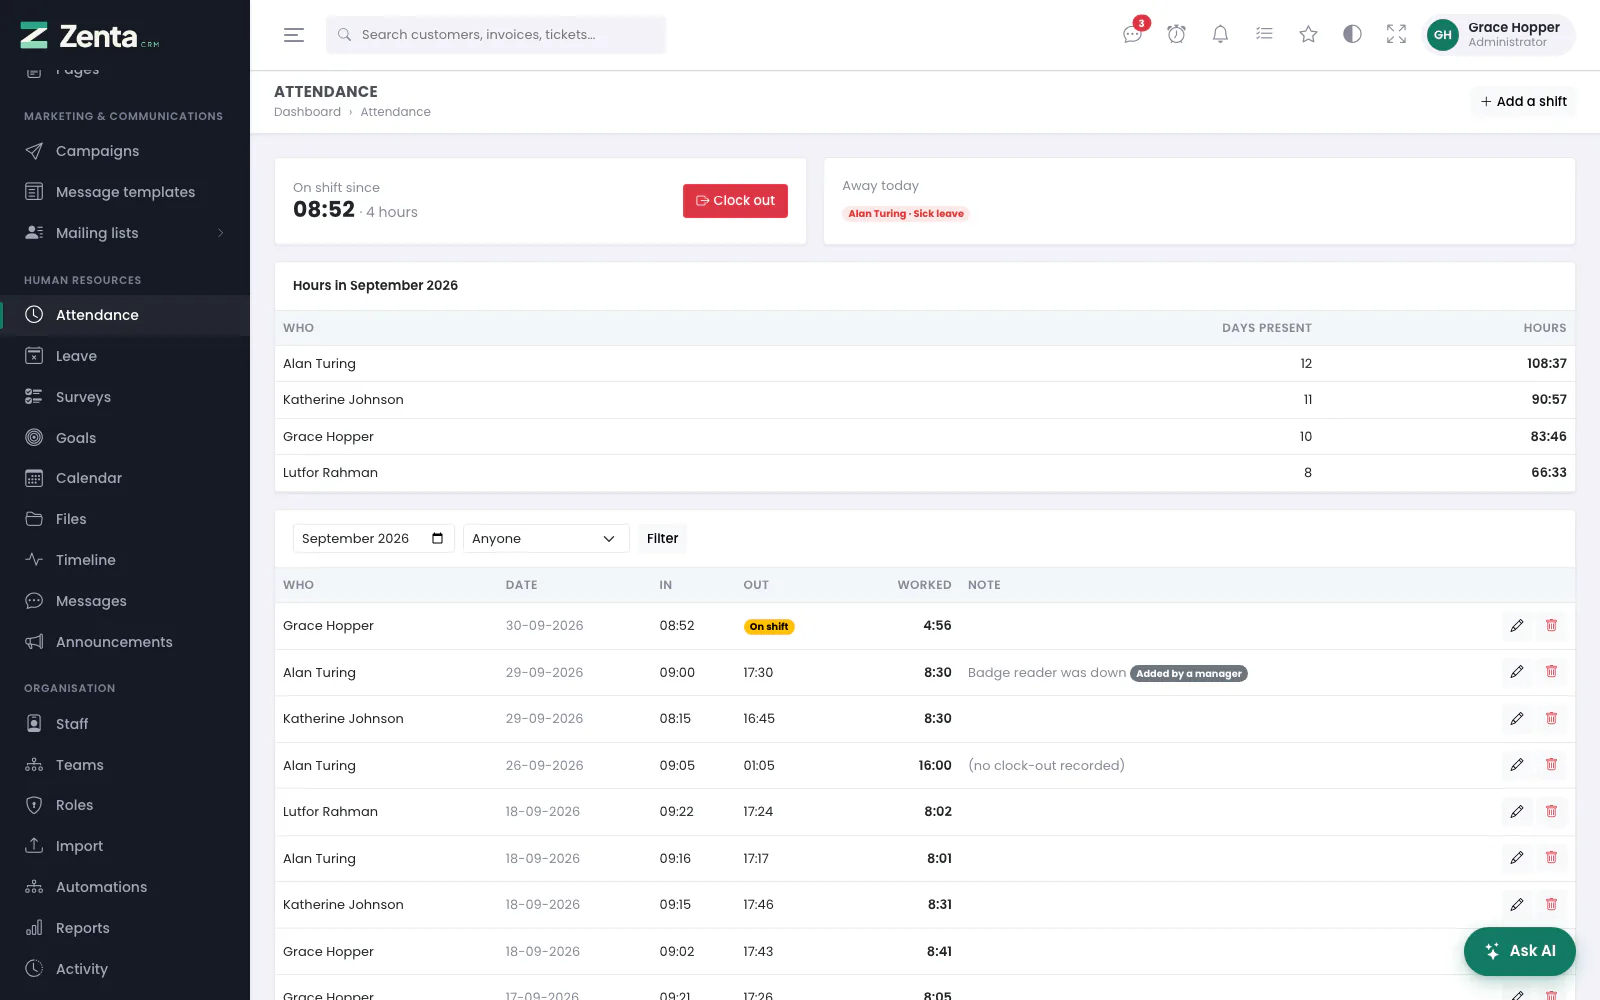This screenshot has height=1000, width=1600.
Task: Go to Dashboard breadcrumb link
Action: tap(307, 112)
